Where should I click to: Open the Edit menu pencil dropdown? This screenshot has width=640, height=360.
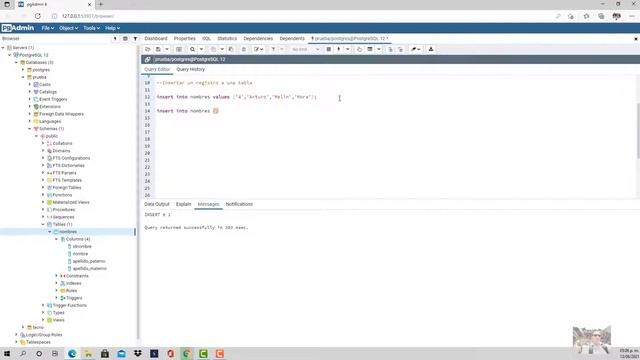point(258,49)
